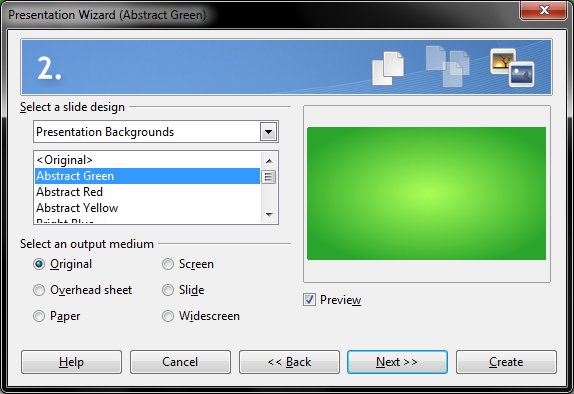574x394 pixels.
Task: Select Abstract Yellow slide design
Action: point(147,208)
